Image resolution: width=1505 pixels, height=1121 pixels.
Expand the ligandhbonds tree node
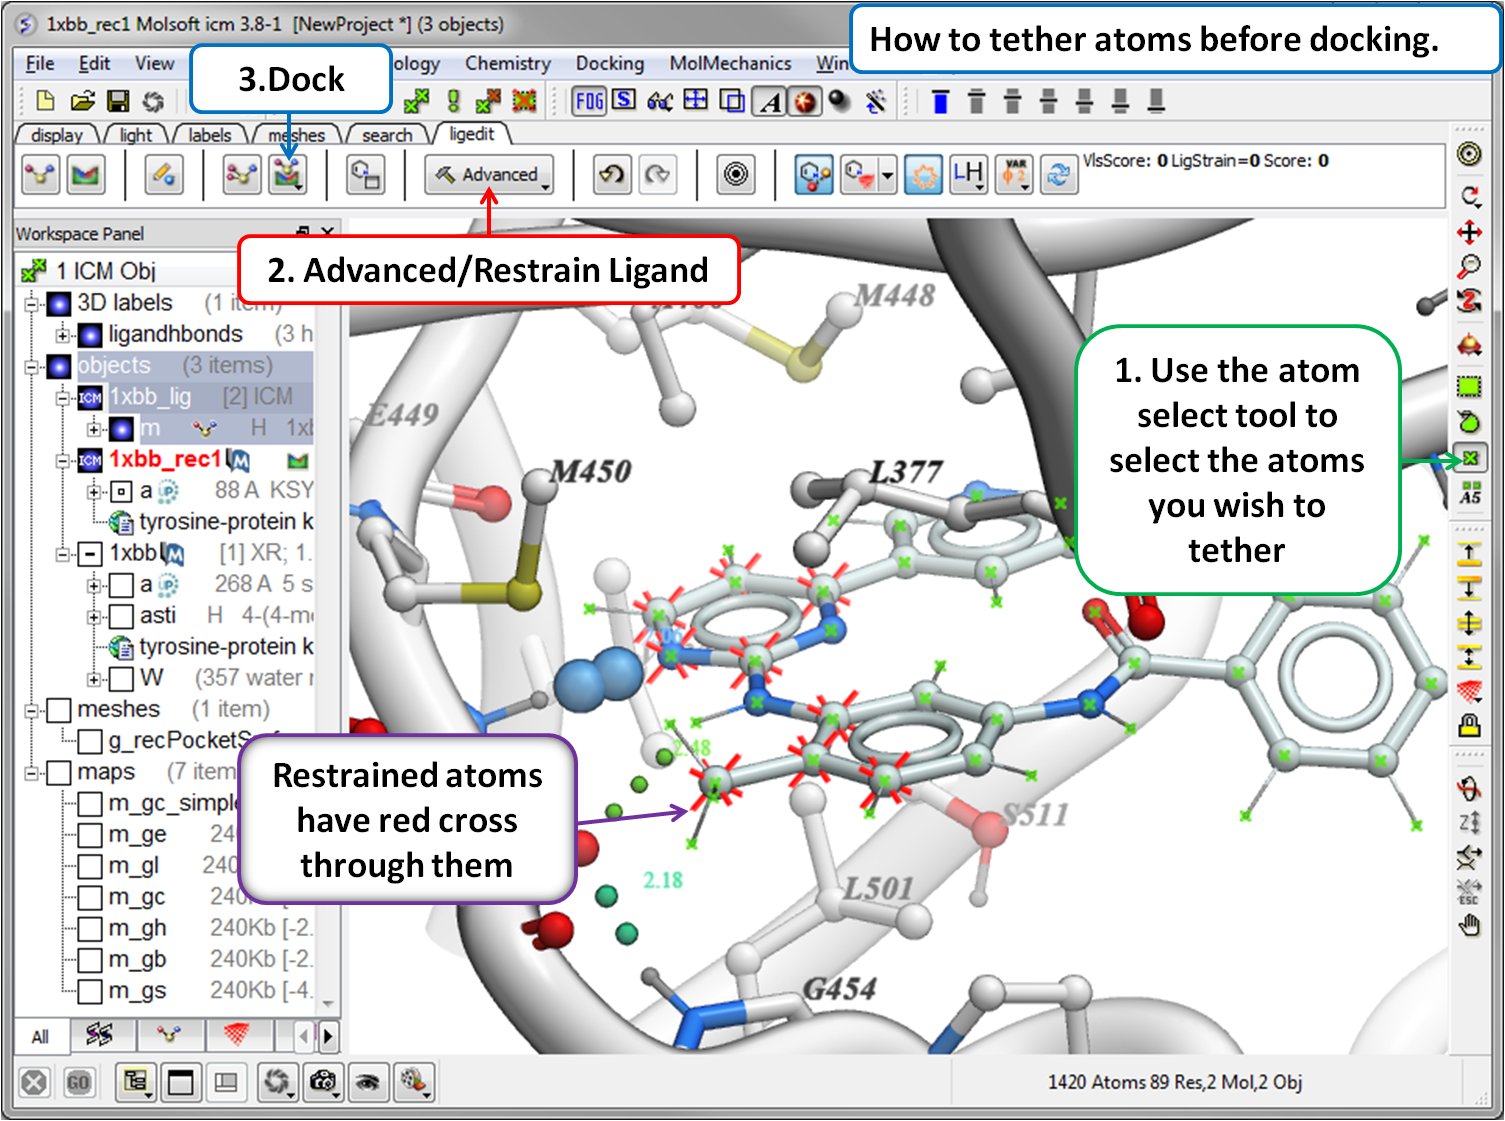point(63,334)
